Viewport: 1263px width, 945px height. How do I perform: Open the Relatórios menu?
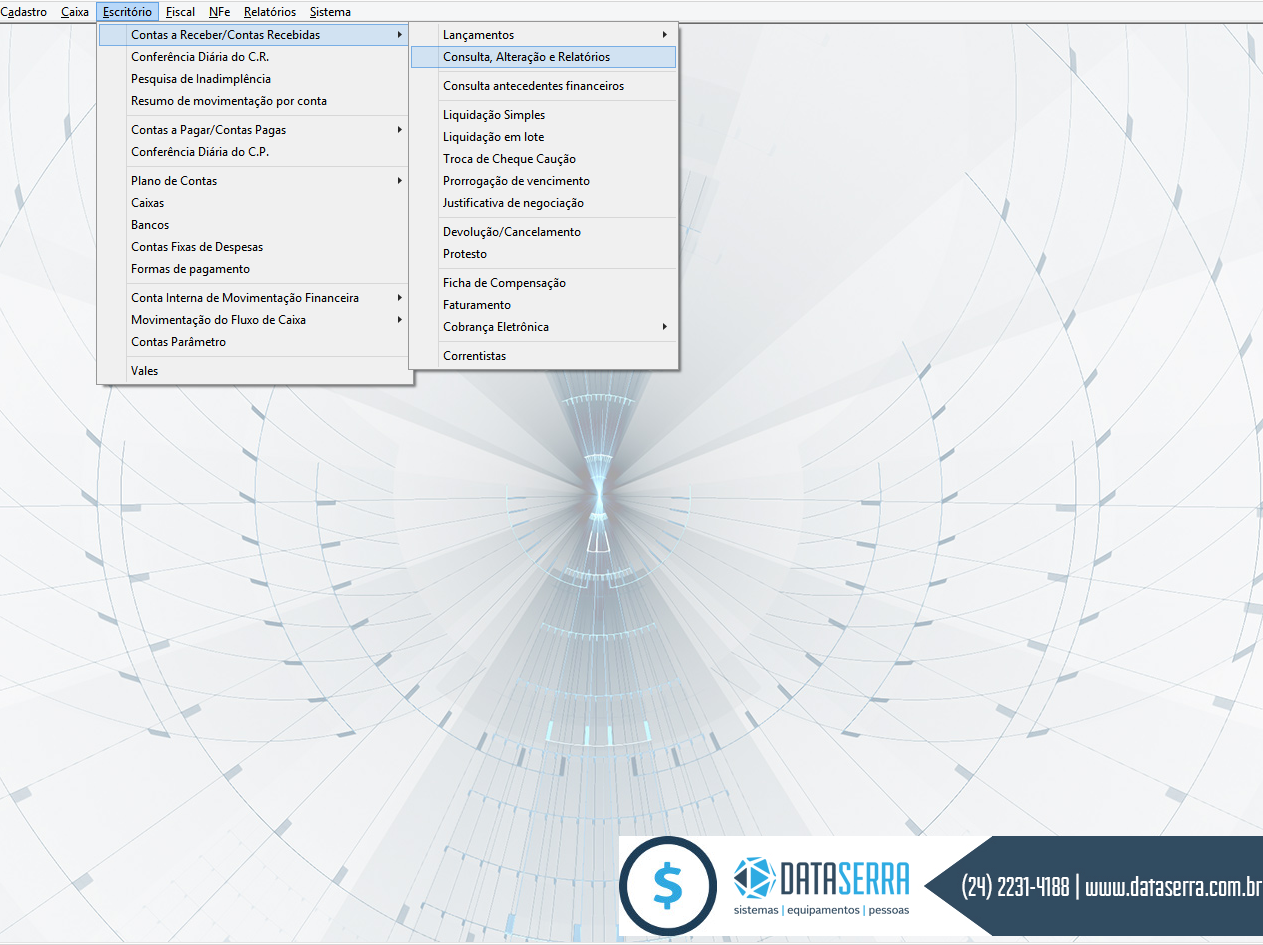270,12
